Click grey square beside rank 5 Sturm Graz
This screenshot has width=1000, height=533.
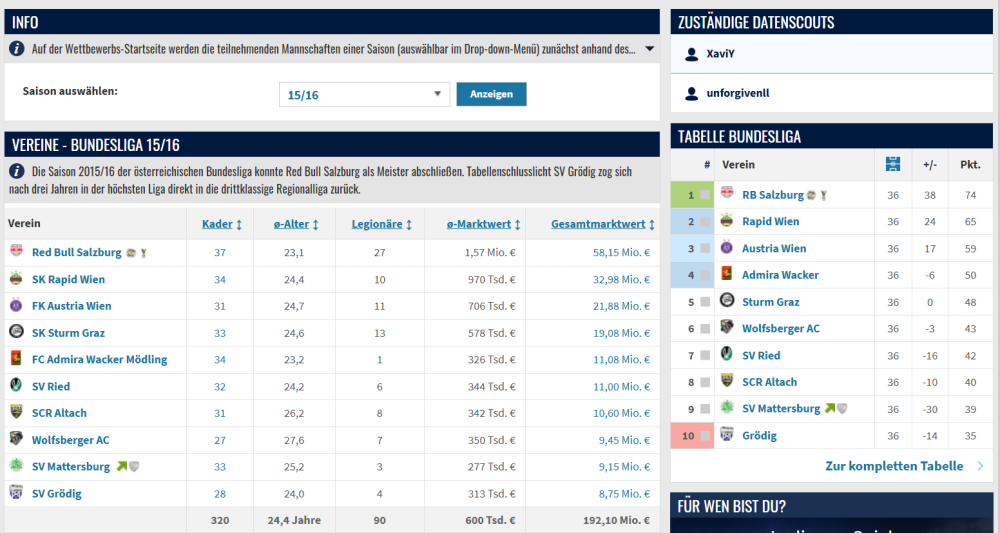coord(705,302)
